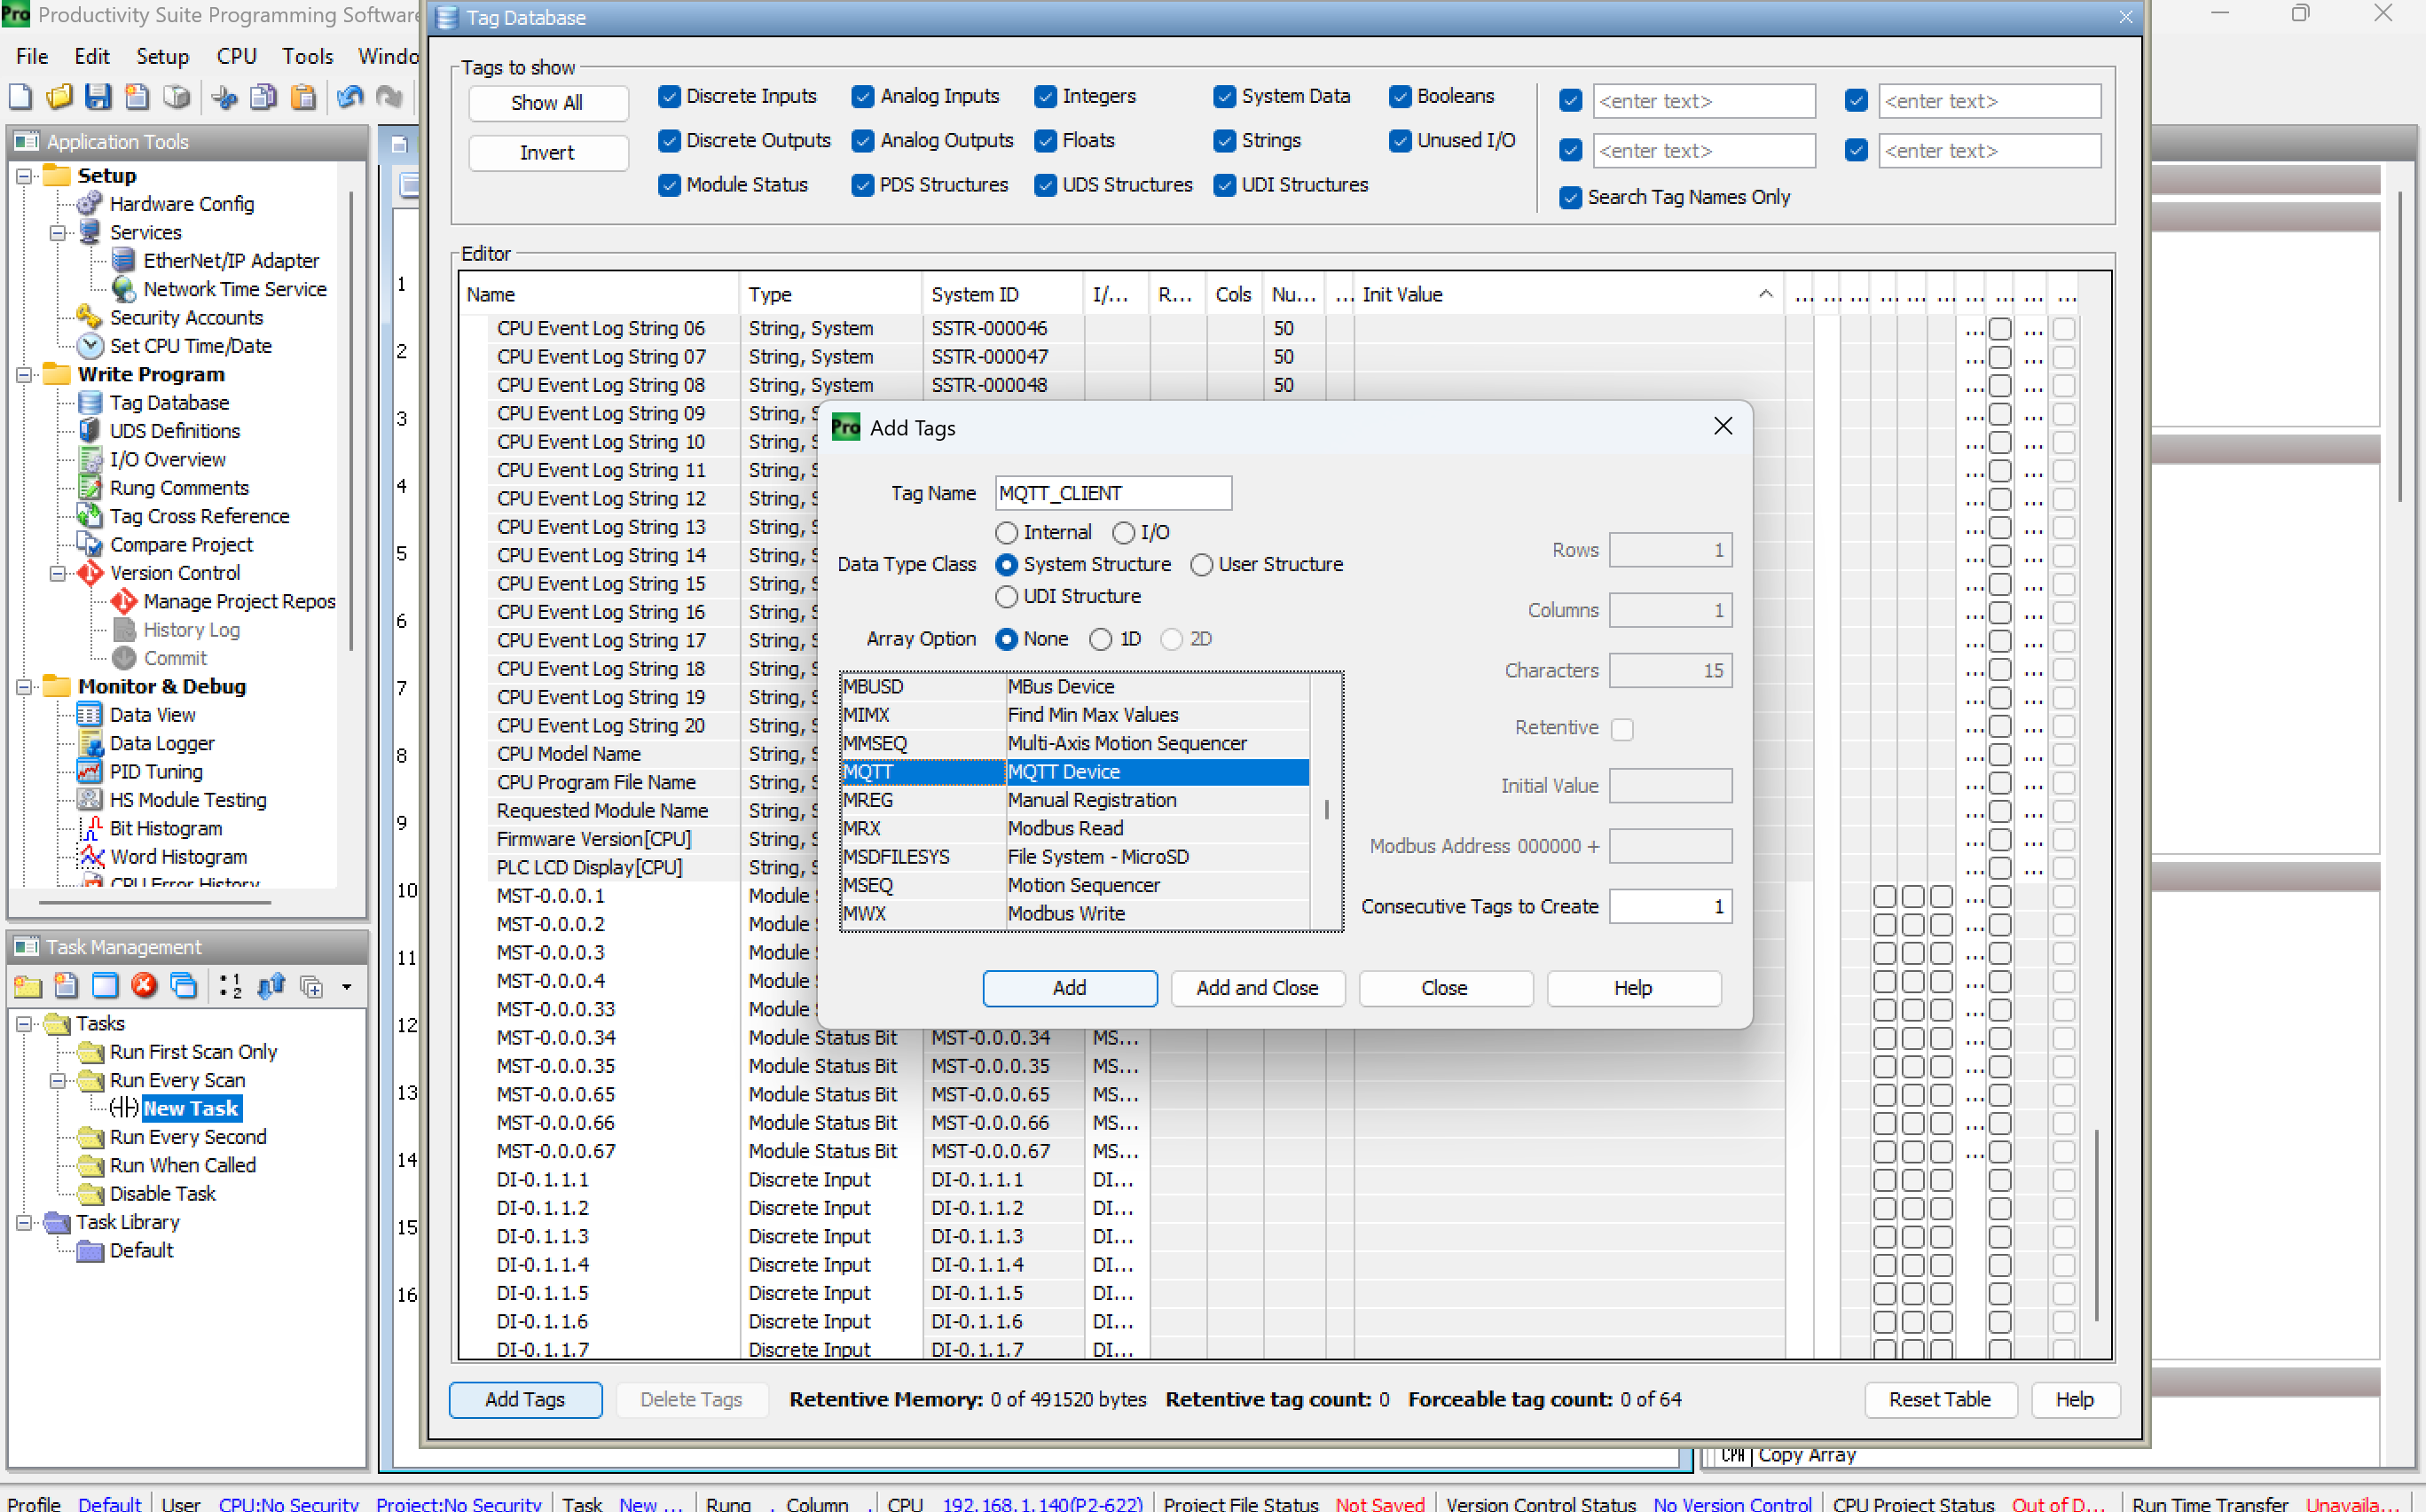Select MRX Modbus Read in structure list
Screen dimensions: 2426x1512
[x=1075, y=828]
